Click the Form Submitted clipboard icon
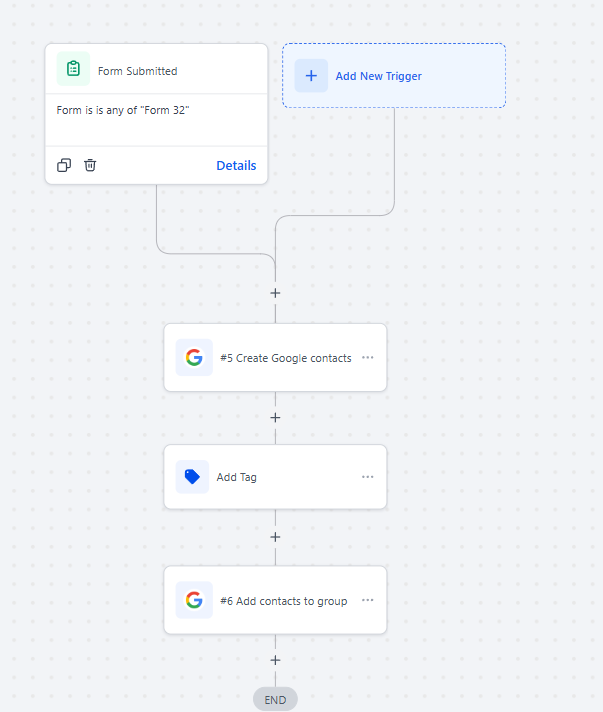The width and height of the screenshot is (603, 712). [73, 69]
